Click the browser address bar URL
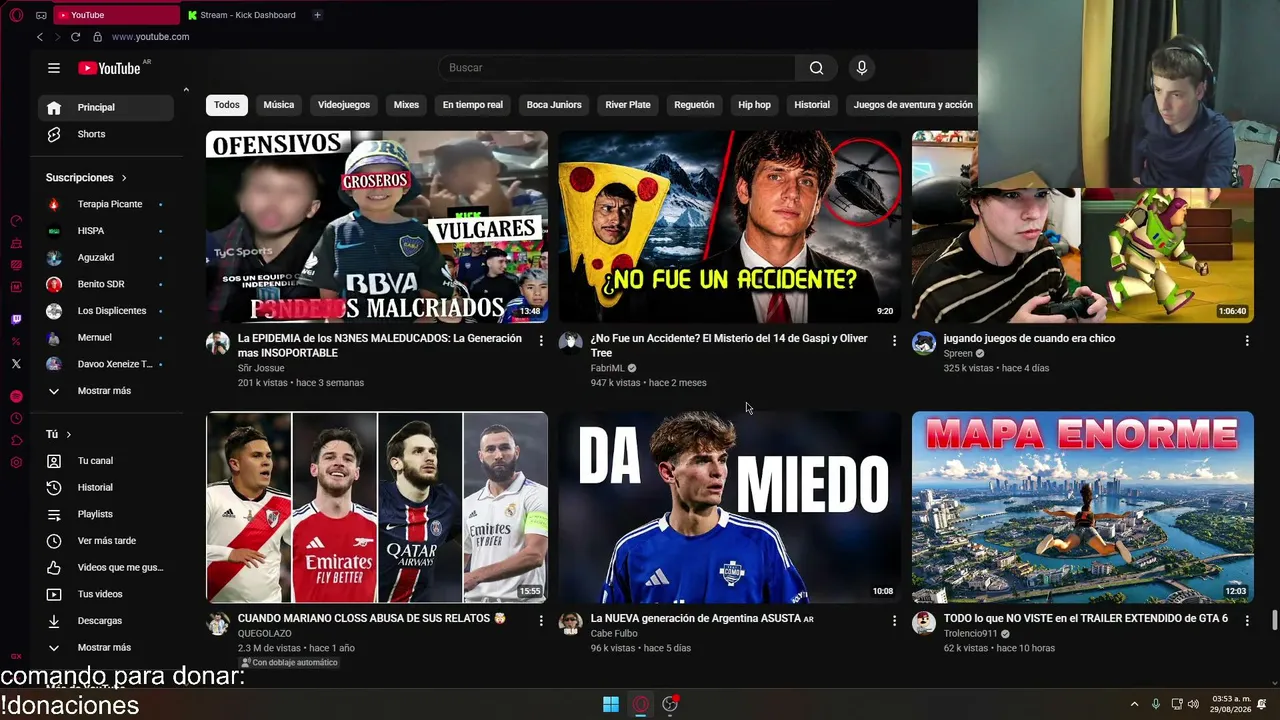This screenshot has width=1280, height=720. click(150, 37)
